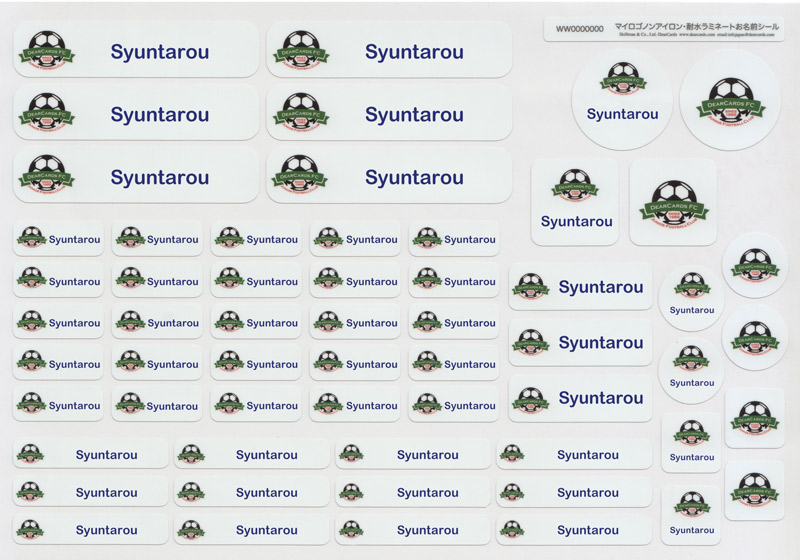
Task: Select the bottom-right long thin Syuntarou sticker
Action: coord(576,530)
